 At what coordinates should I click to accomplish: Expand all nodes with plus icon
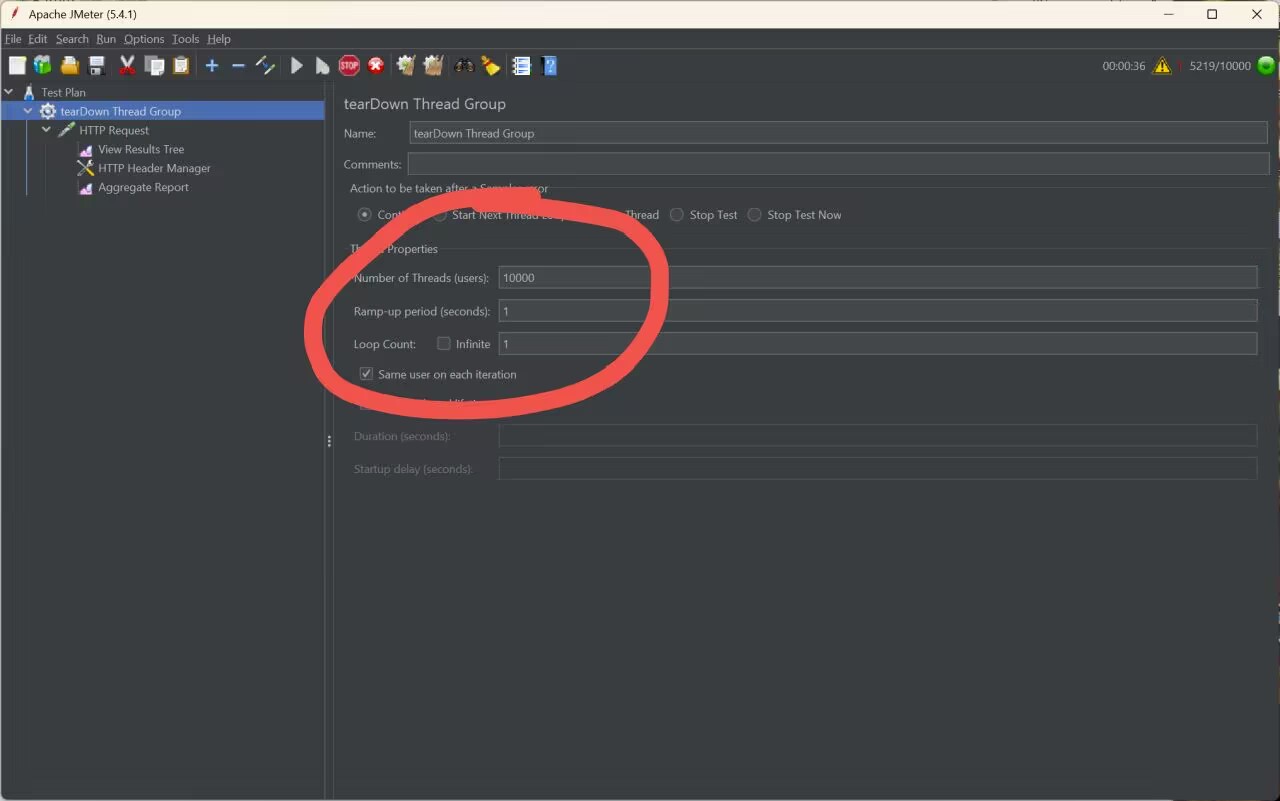pos(212,66)
